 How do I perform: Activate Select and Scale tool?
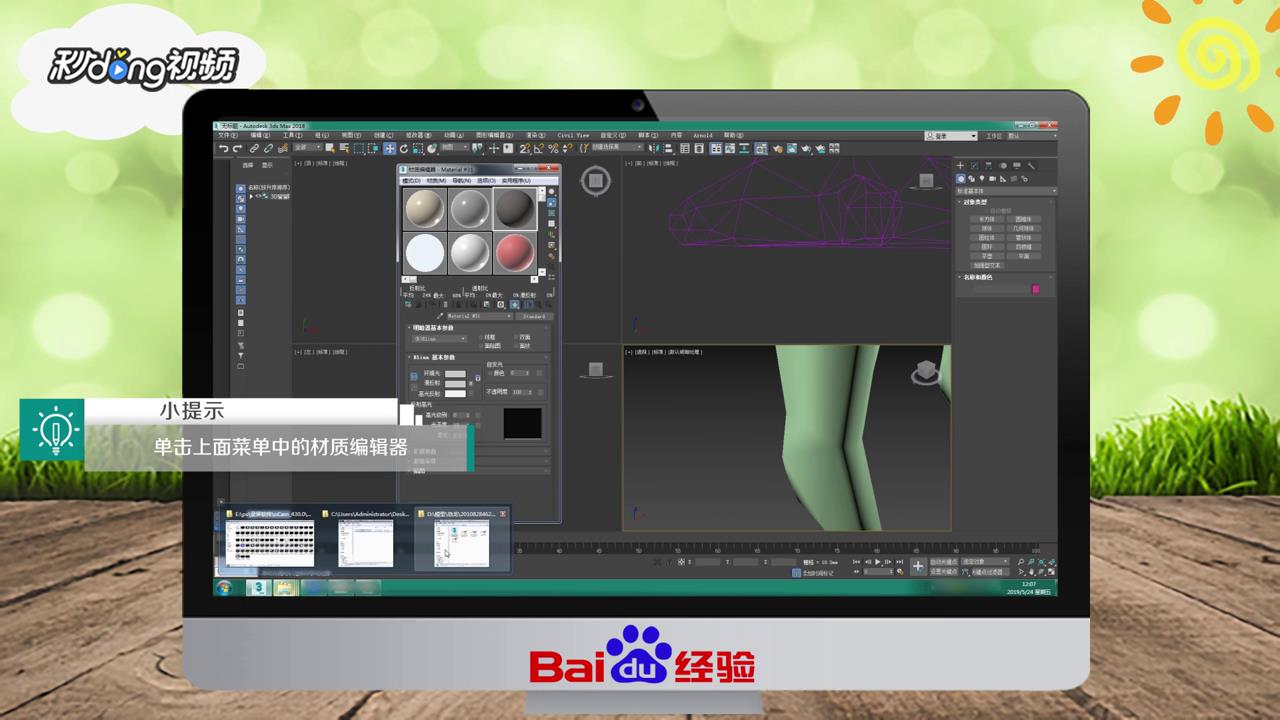(x=417, y=148)
